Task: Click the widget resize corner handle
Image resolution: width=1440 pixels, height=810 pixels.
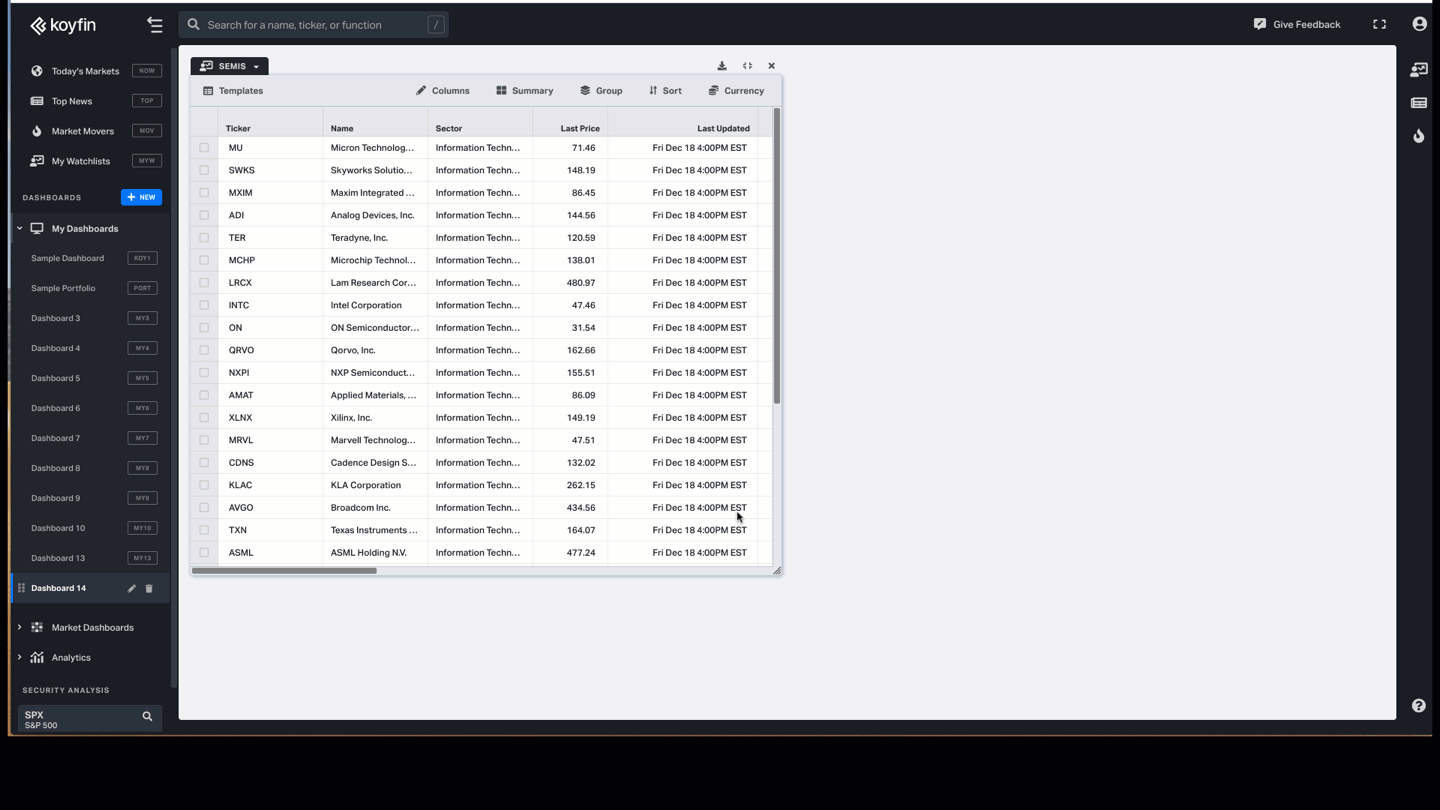Action: click(777, 571)
